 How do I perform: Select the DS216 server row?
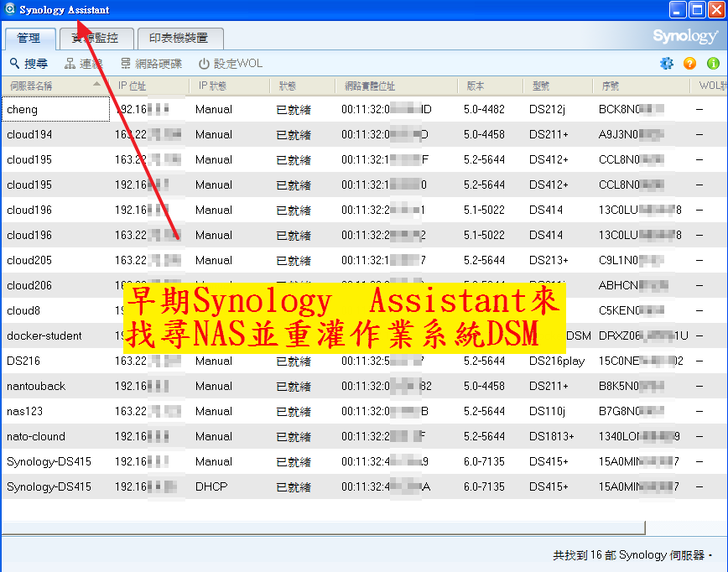(364, 361)
